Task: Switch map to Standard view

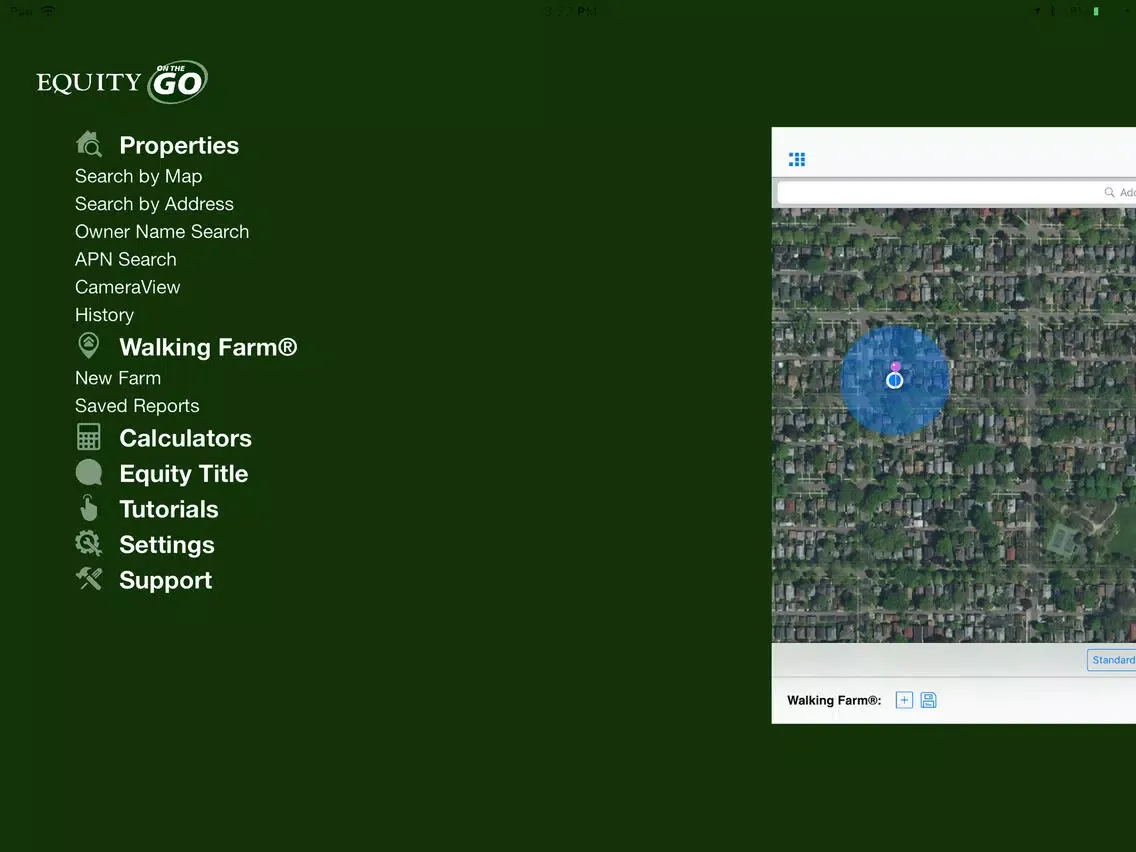Action: click(x=1111, y=660)
